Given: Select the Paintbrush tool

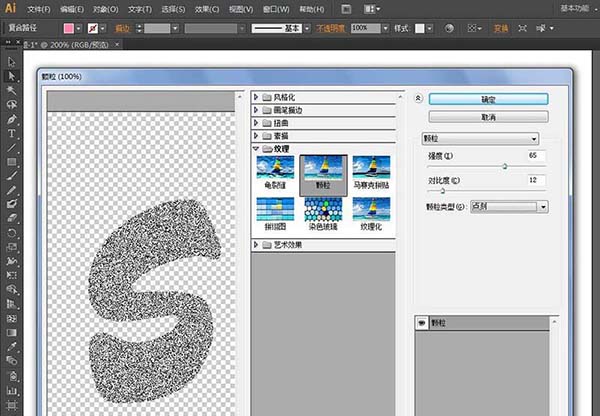Looking at the screenshot, I should point(11,176).
